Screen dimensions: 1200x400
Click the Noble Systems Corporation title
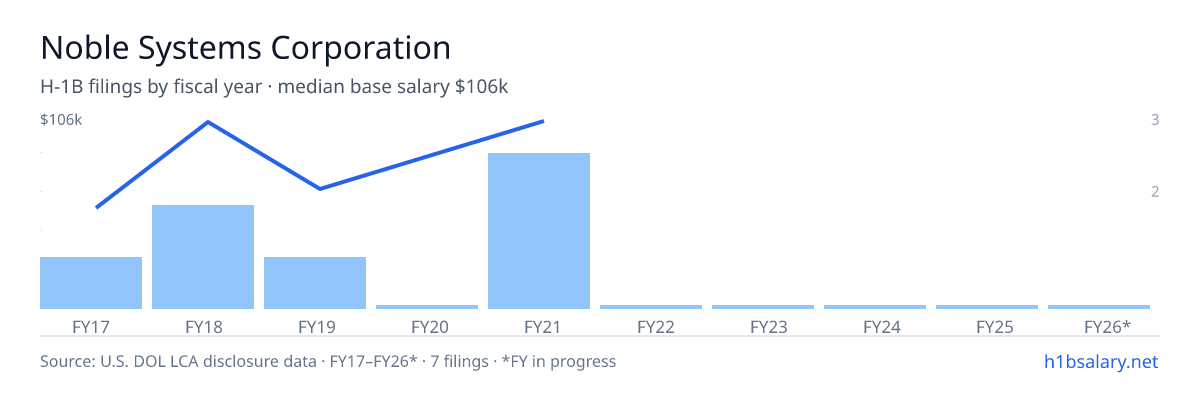click(245, 47)
